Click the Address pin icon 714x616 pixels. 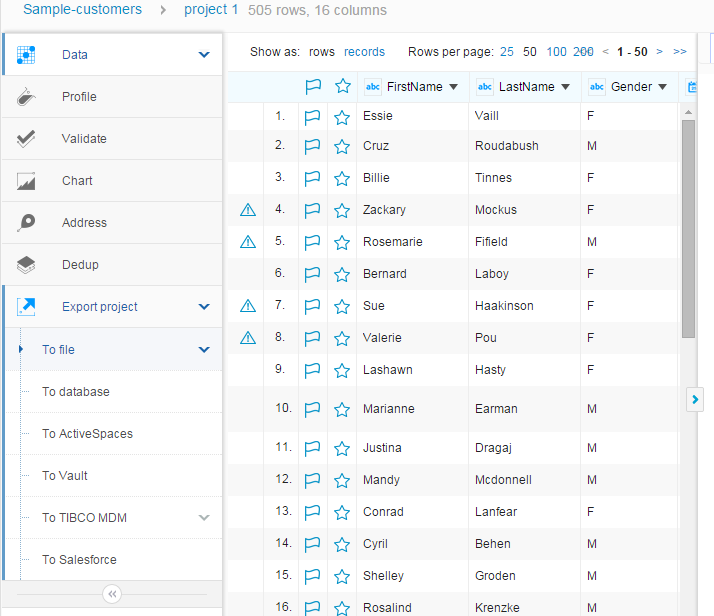click(27, 223)
